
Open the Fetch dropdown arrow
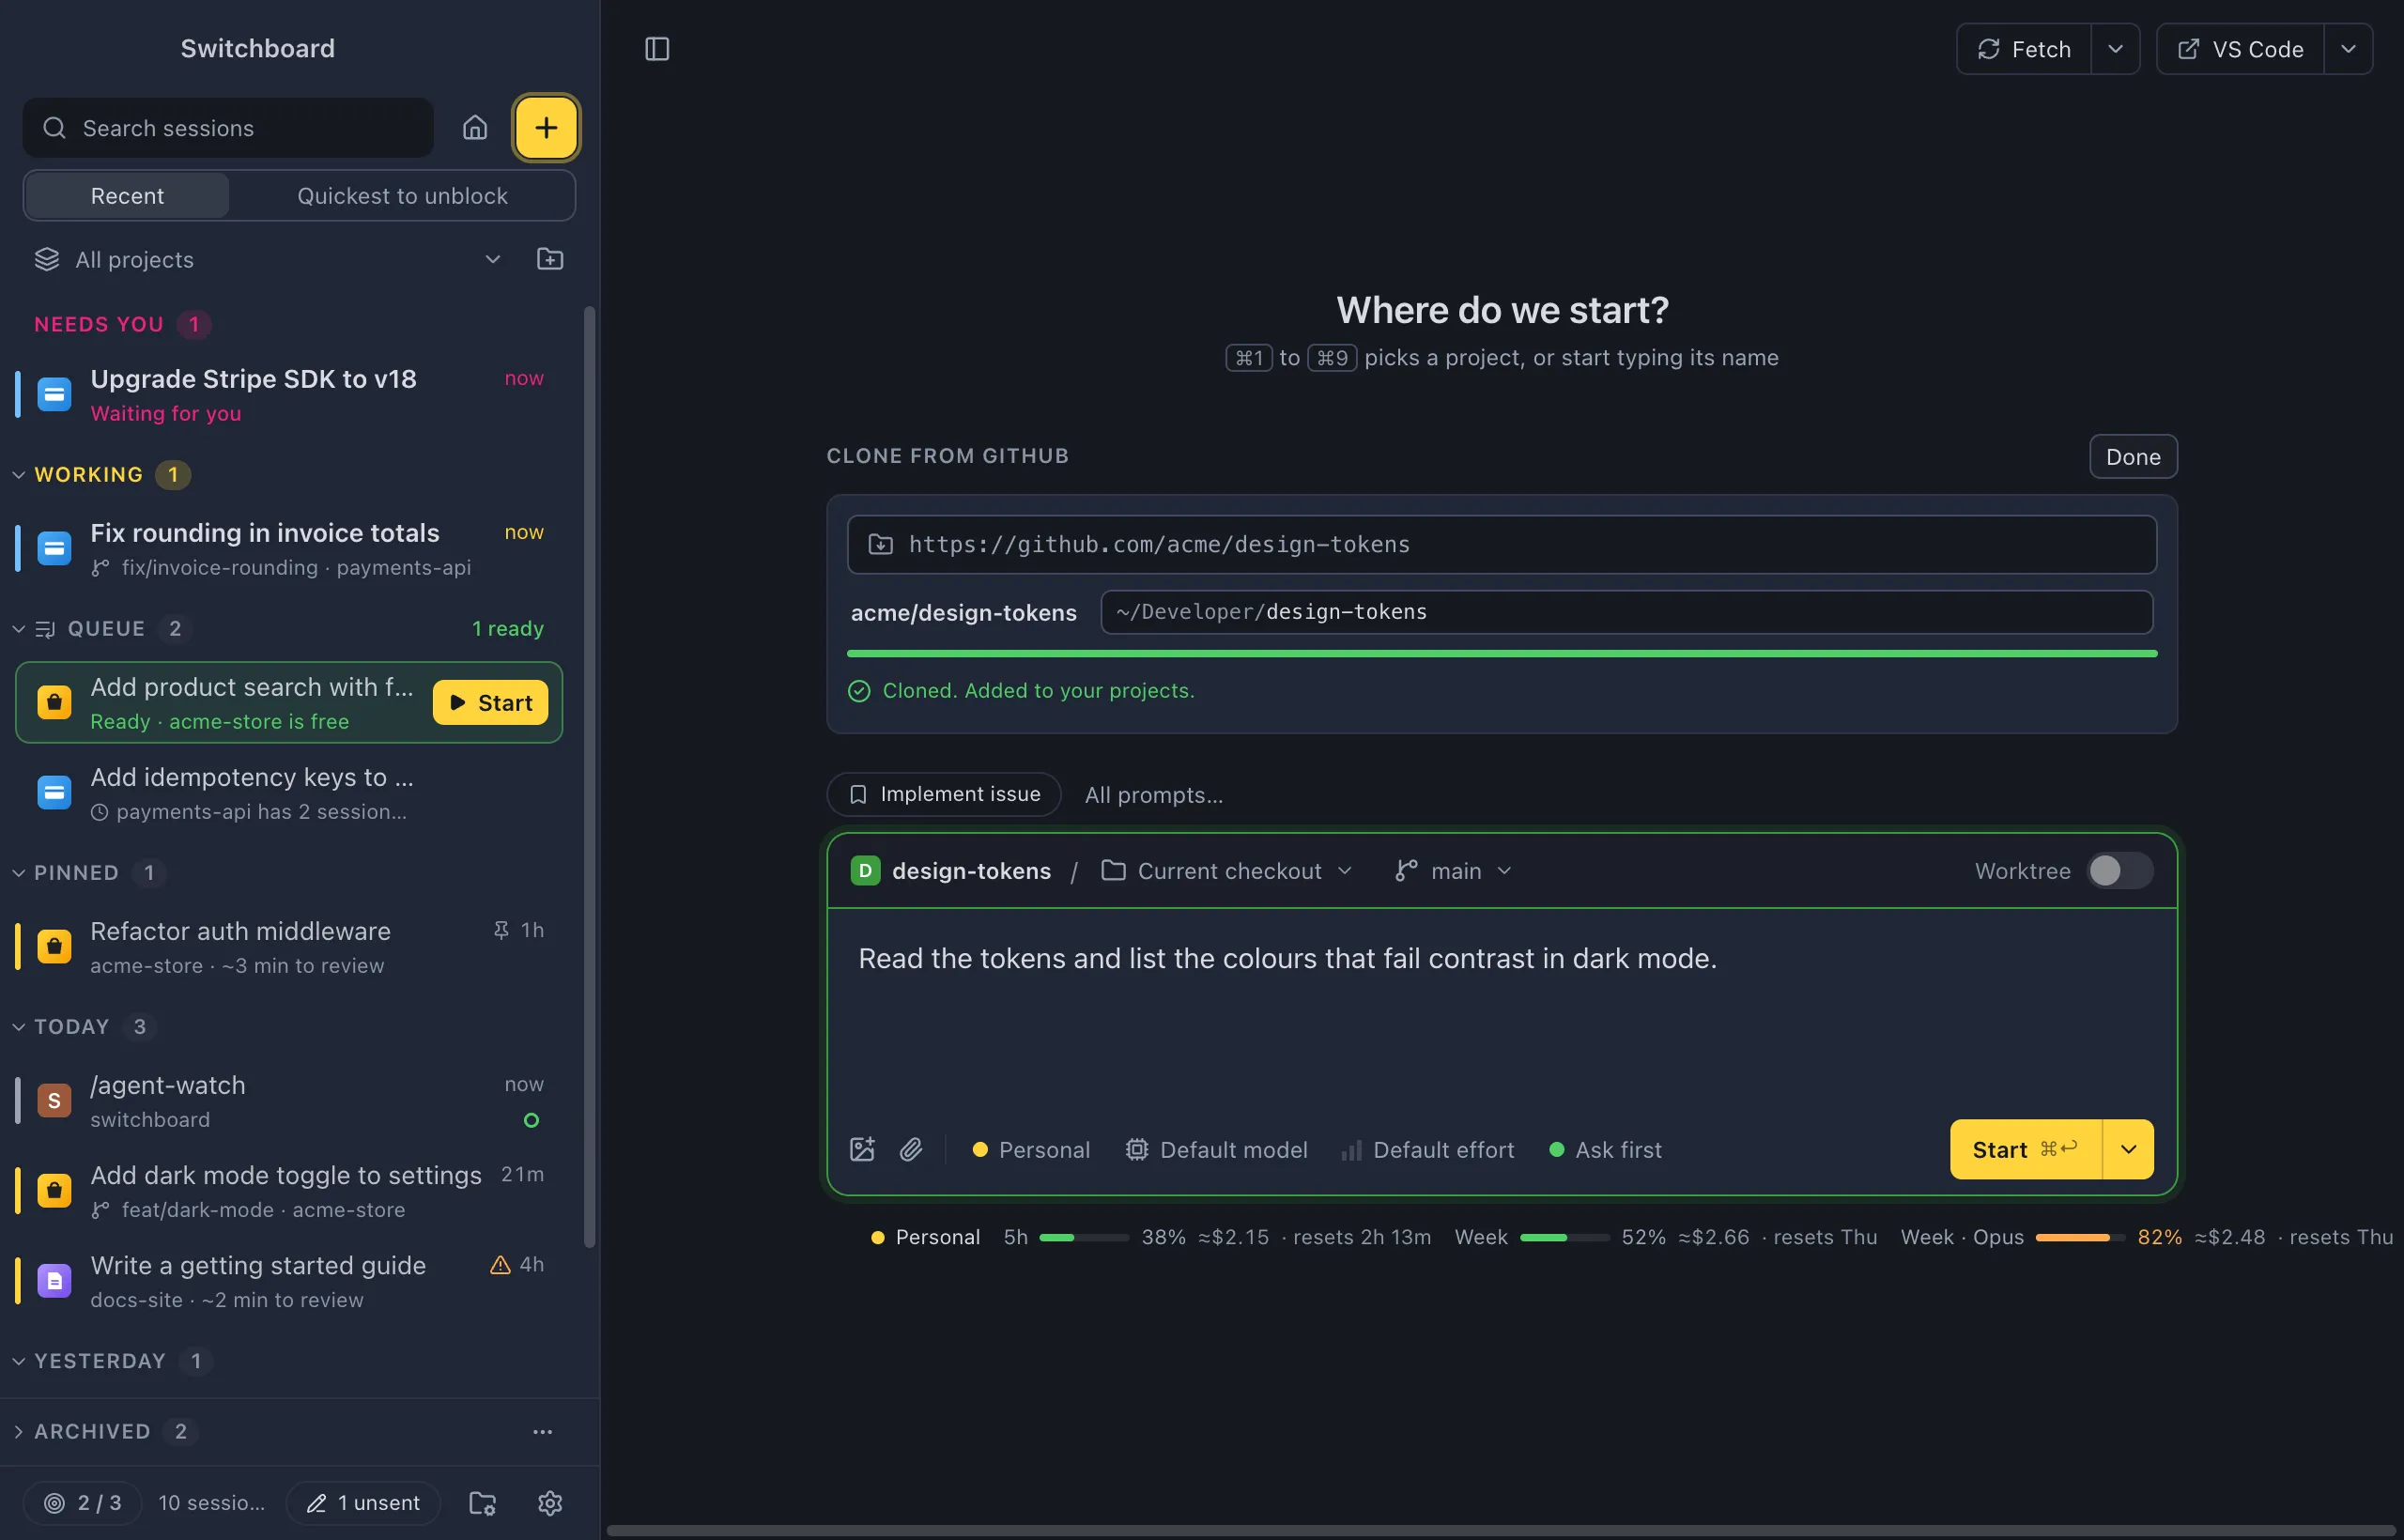point(2115,49)
